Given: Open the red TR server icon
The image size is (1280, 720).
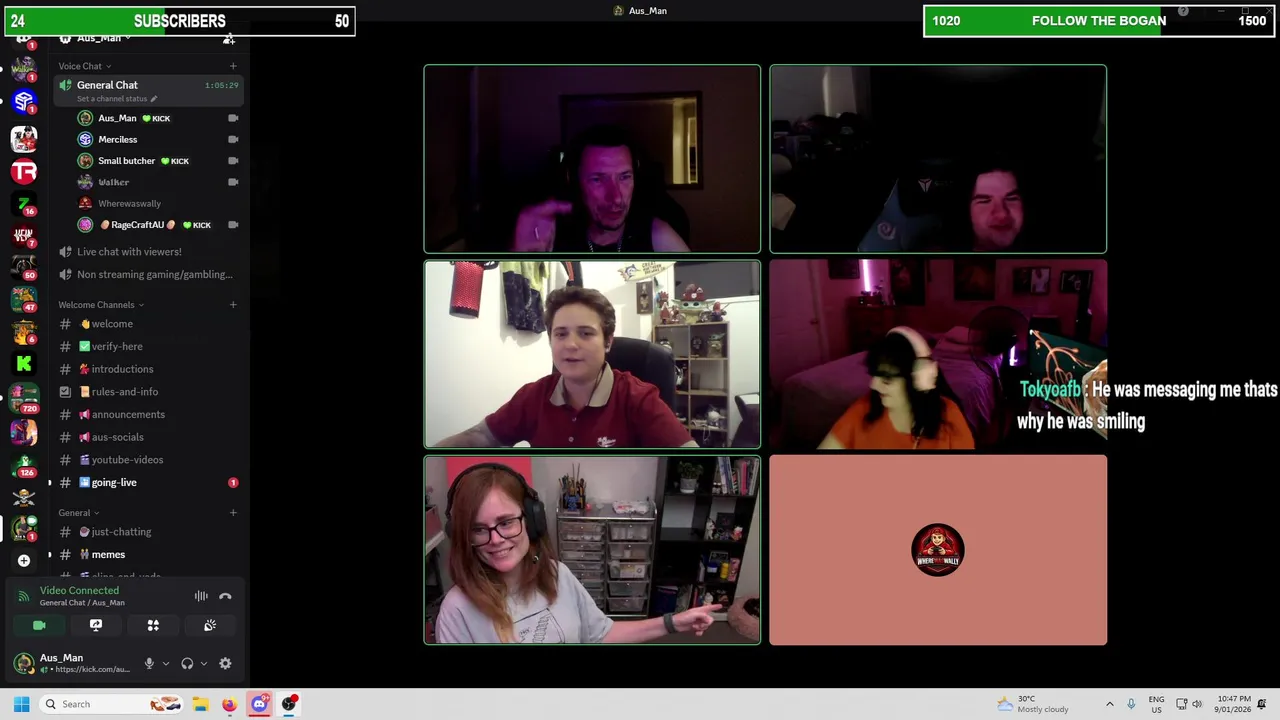Looking at the screenshot, I should click(24, 172).
